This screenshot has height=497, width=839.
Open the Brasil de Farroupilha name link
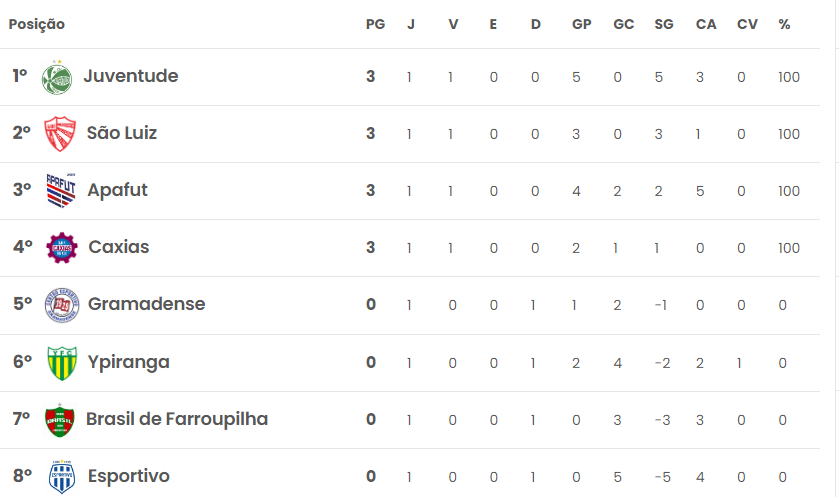coord(177,419)
